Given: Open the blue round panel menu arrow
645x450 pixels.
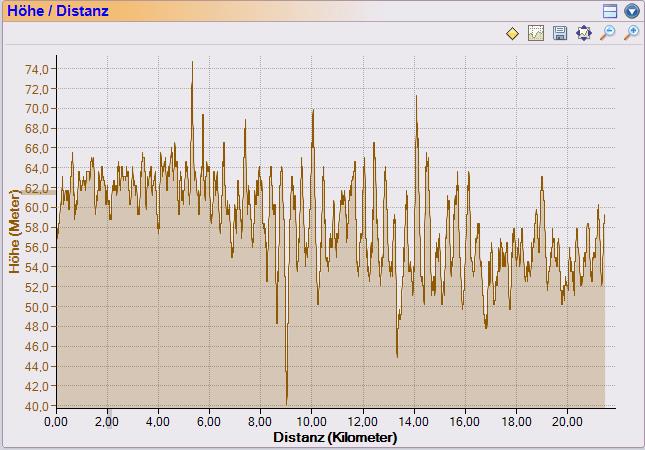Looking at the screenshot, I should click(x=631, y=11).
